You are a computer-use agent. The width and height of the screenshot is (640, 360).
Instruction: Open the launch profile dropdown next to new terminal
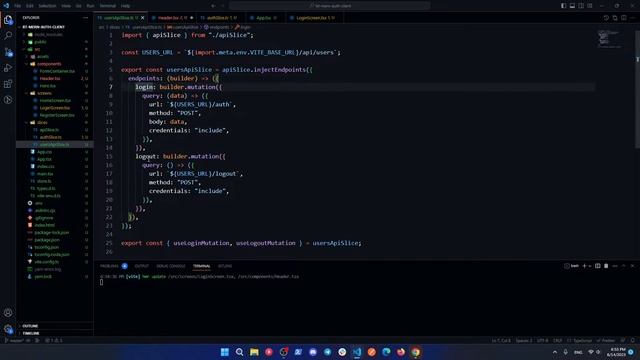pos(590,266)
